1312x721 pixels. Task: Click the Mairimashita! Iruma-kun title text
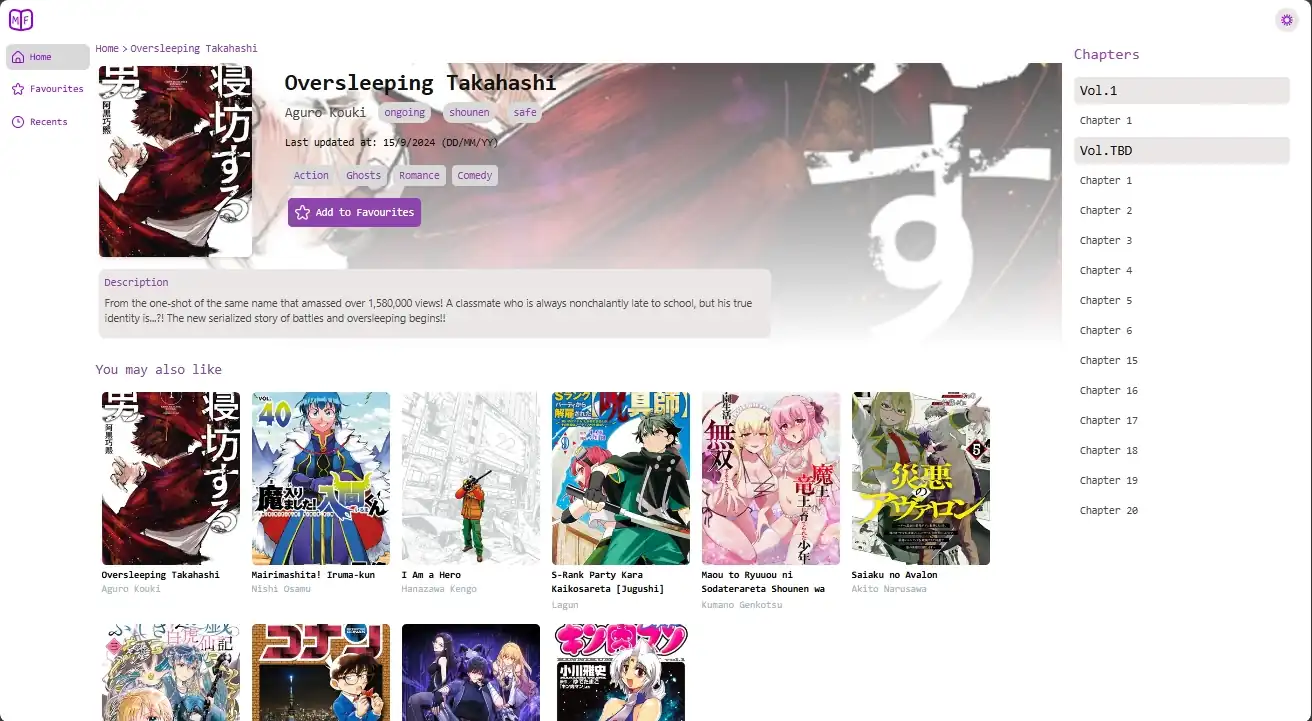313,575
